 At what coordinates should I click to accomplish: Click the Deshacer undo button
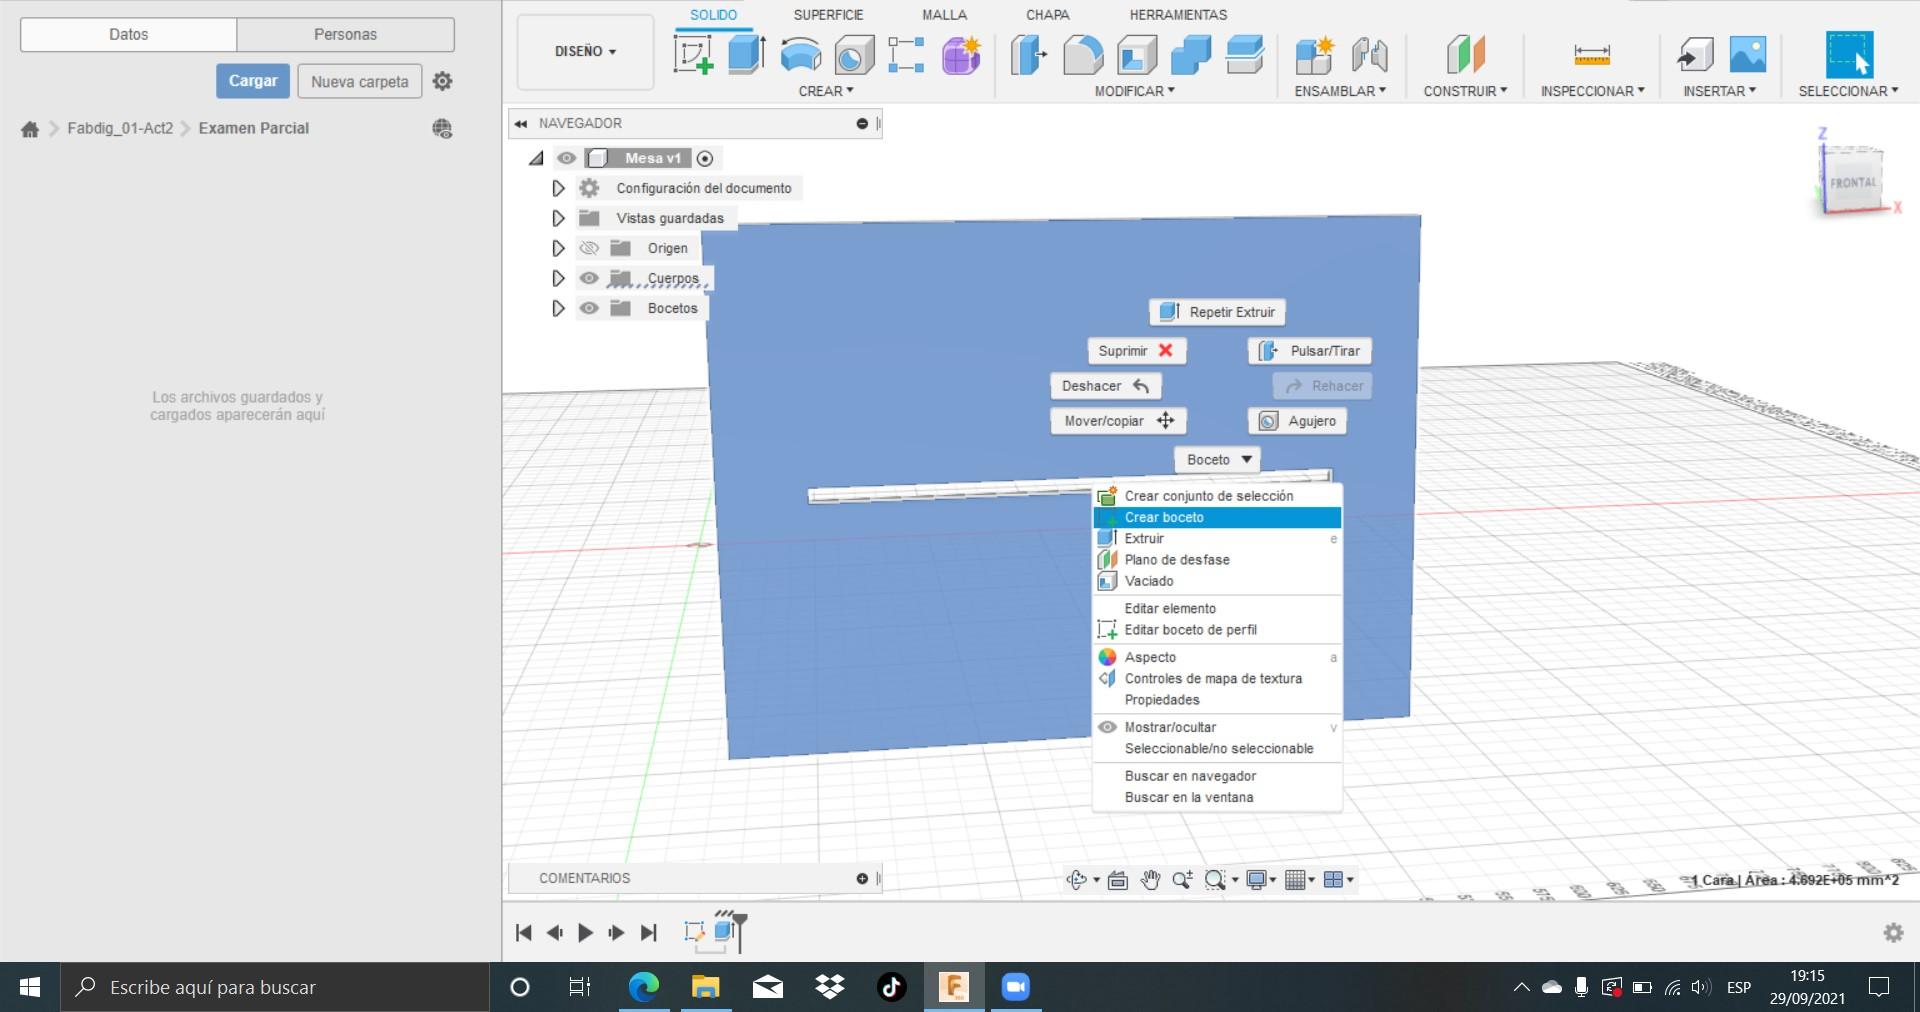1105,386
